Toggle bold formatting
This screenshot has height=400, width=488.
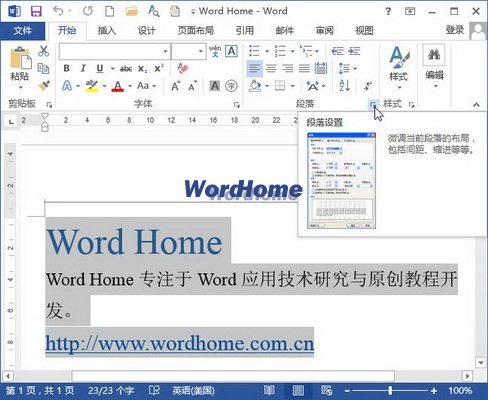(x=66, y=68)
